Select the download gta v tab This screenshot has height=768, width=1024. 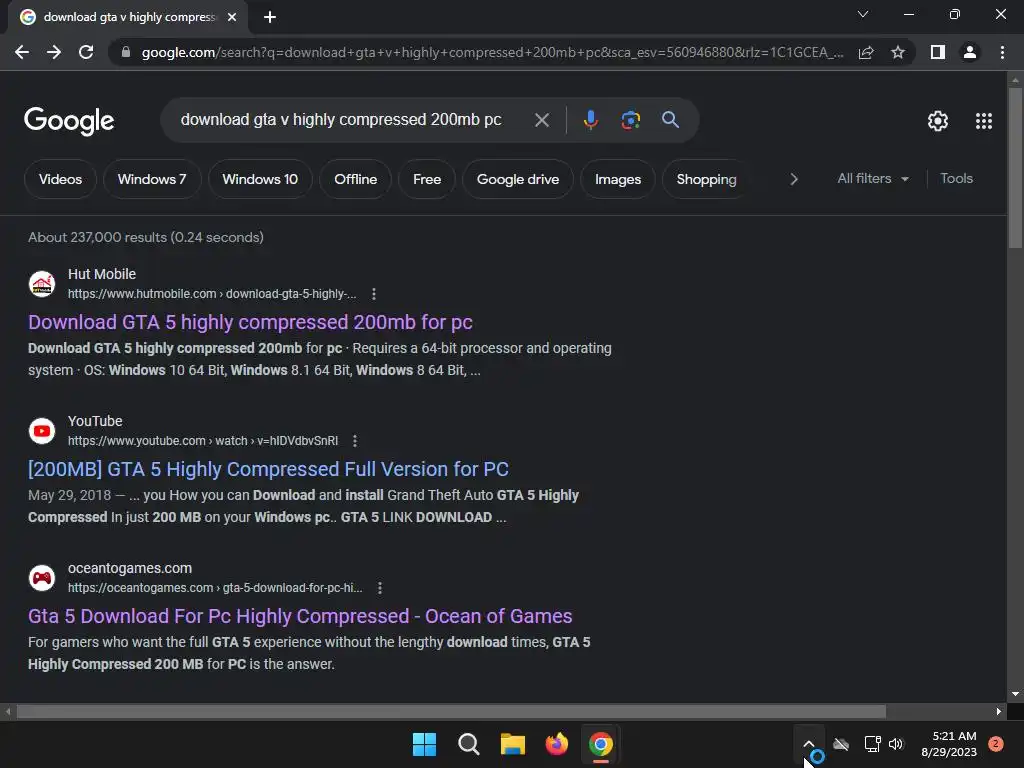(128, 17)
